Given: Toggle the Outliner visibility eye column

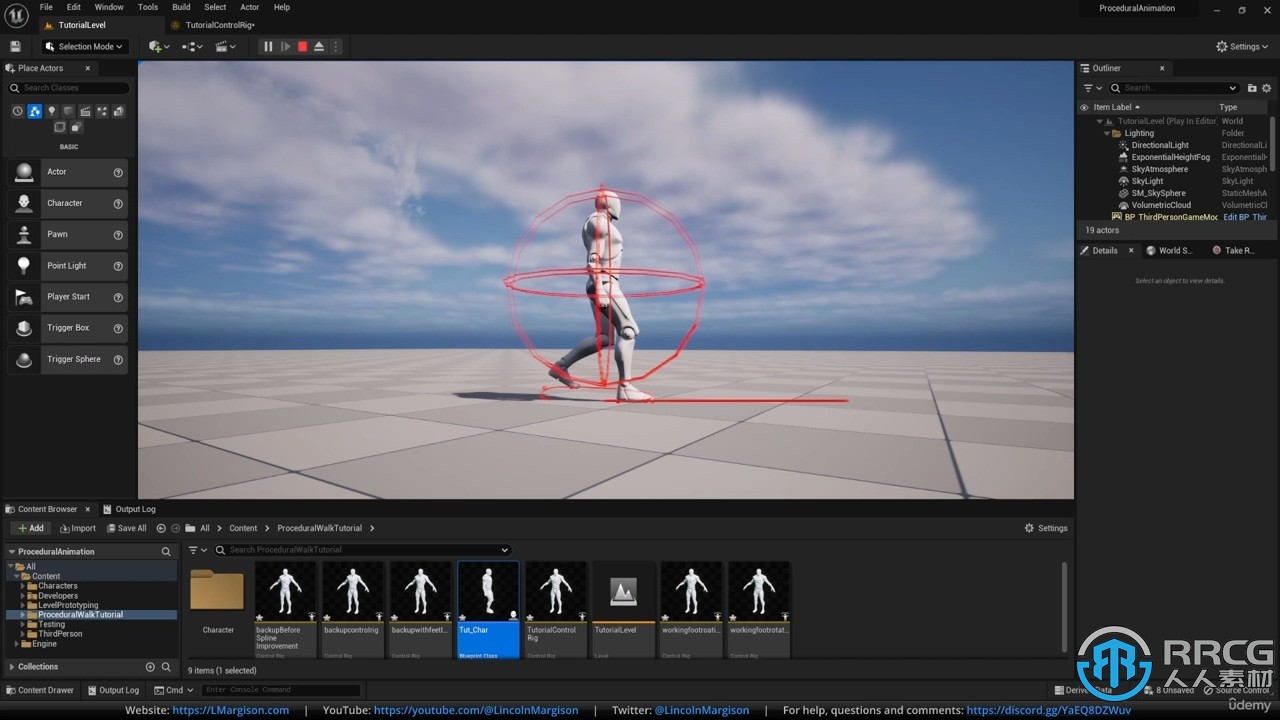Looking at the screenshot, I should pos(1084,108).
